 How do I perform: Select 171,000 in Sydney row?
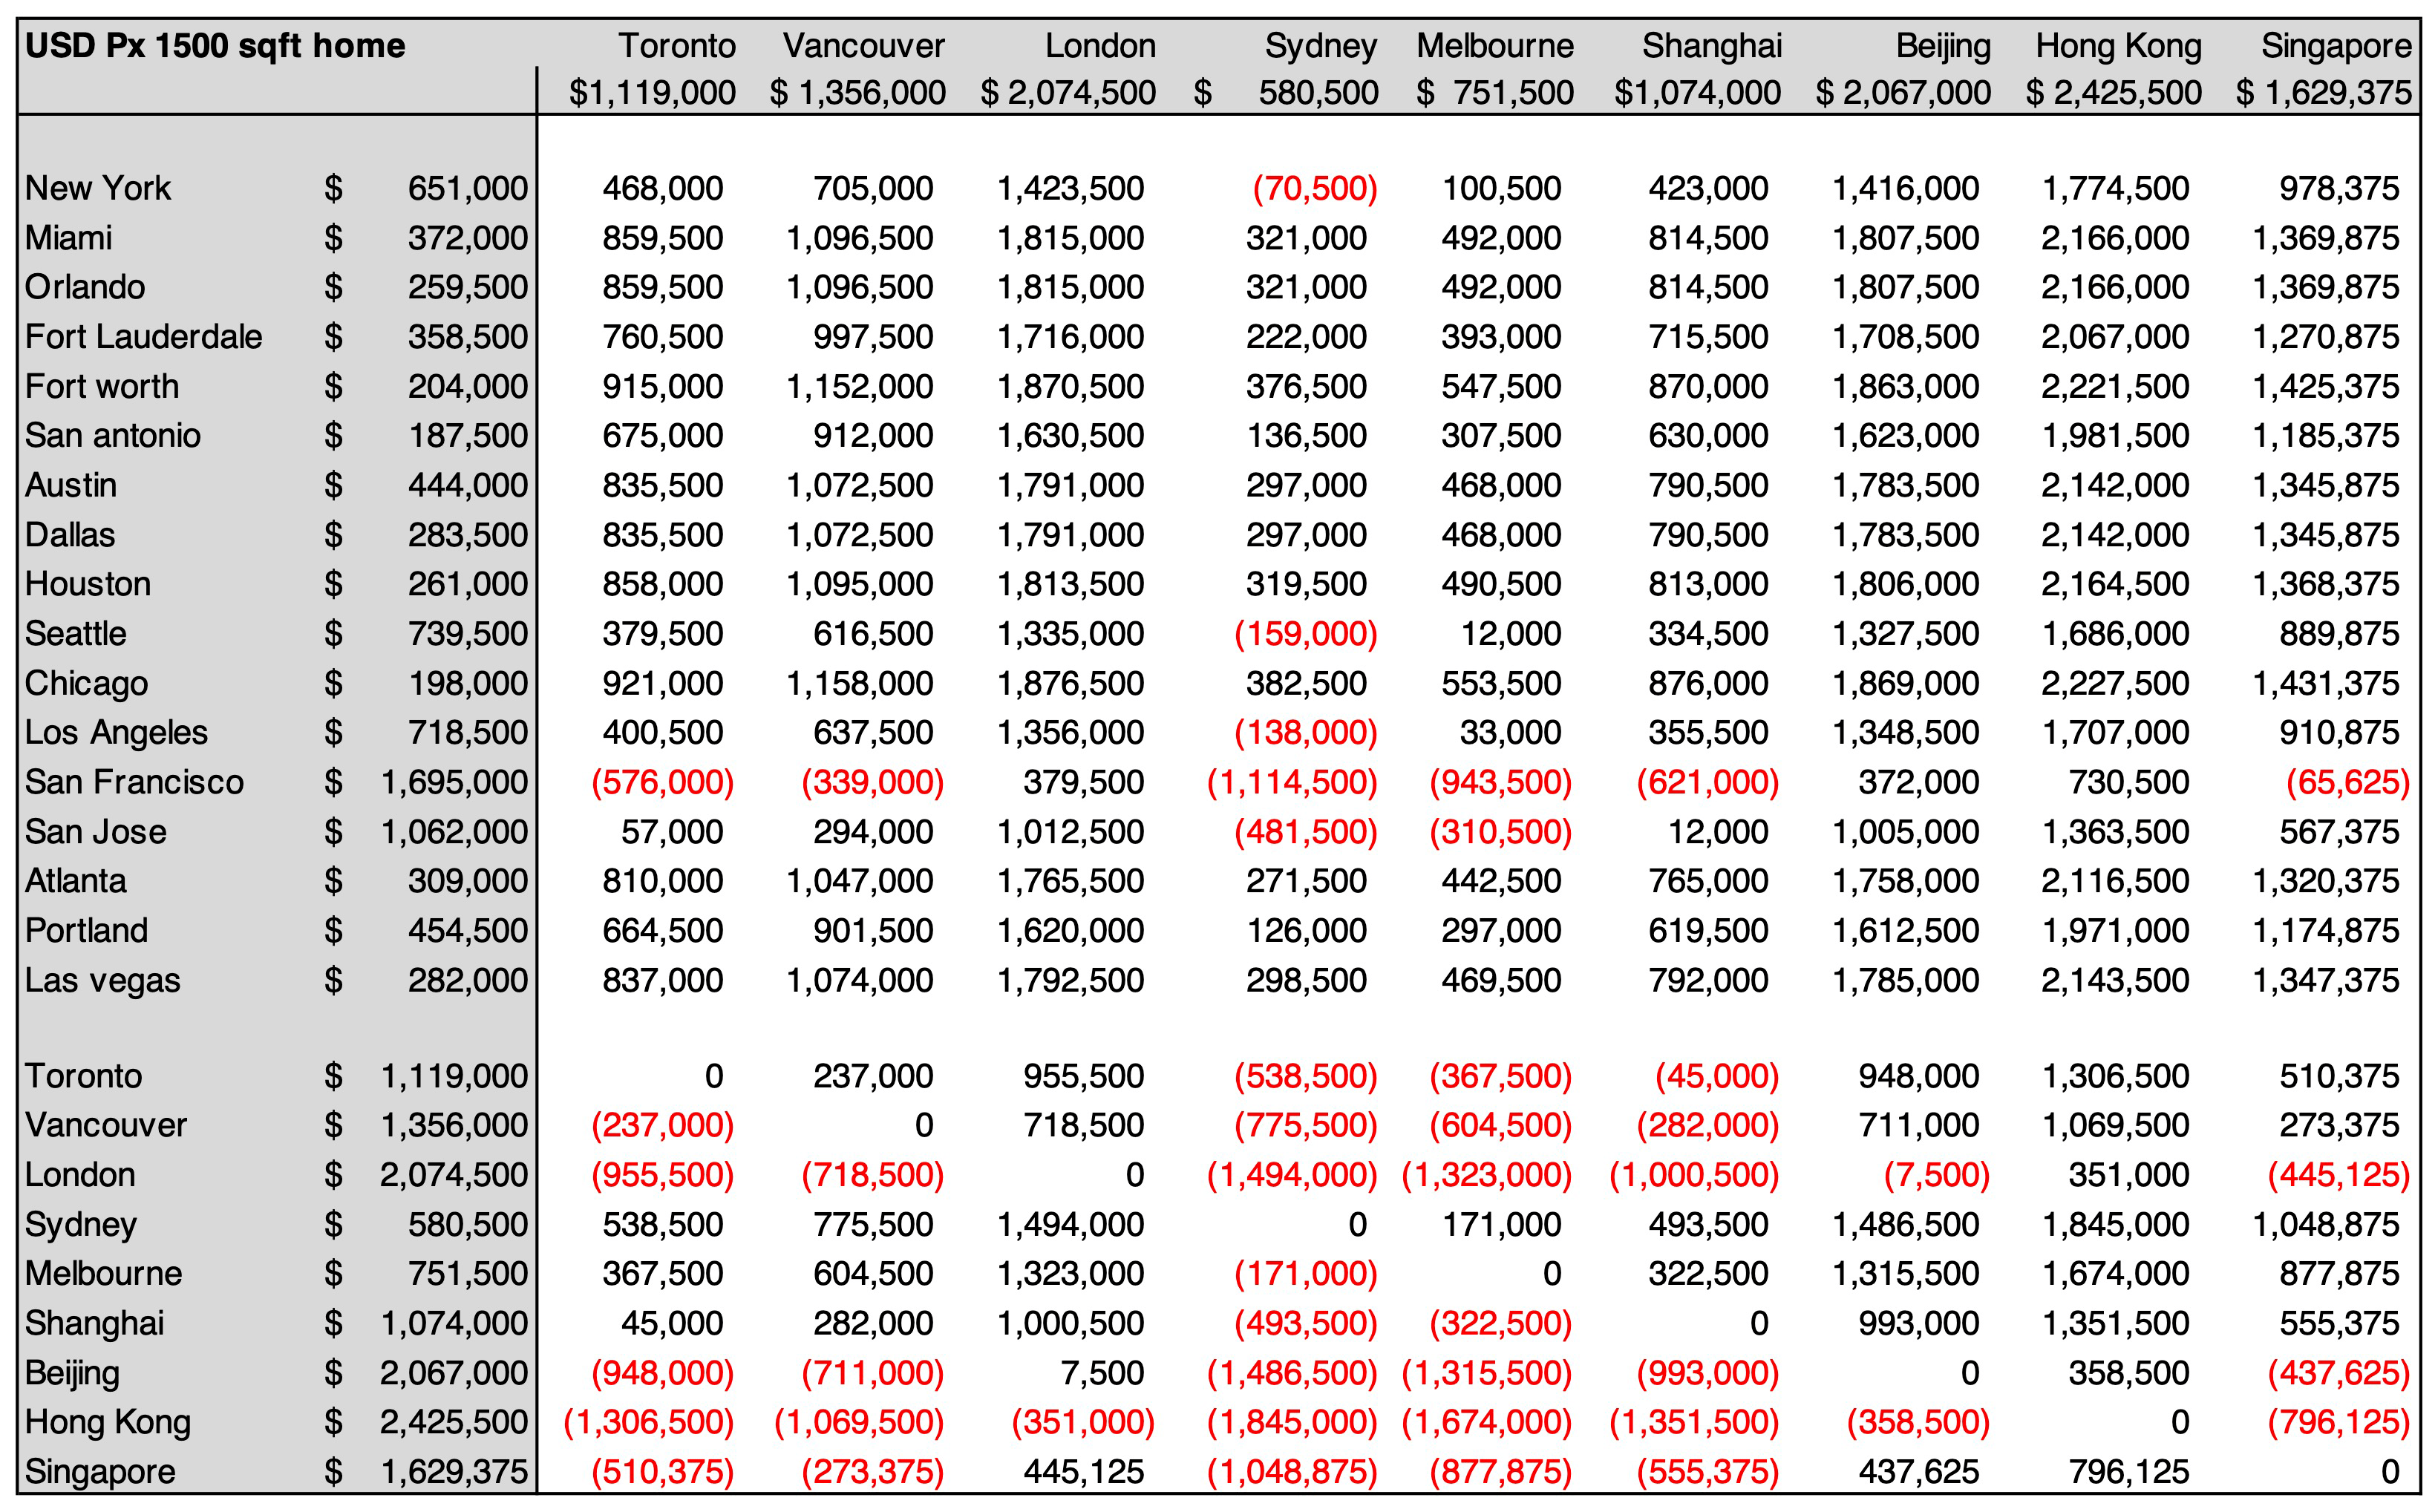(x=1501, y=1225)
